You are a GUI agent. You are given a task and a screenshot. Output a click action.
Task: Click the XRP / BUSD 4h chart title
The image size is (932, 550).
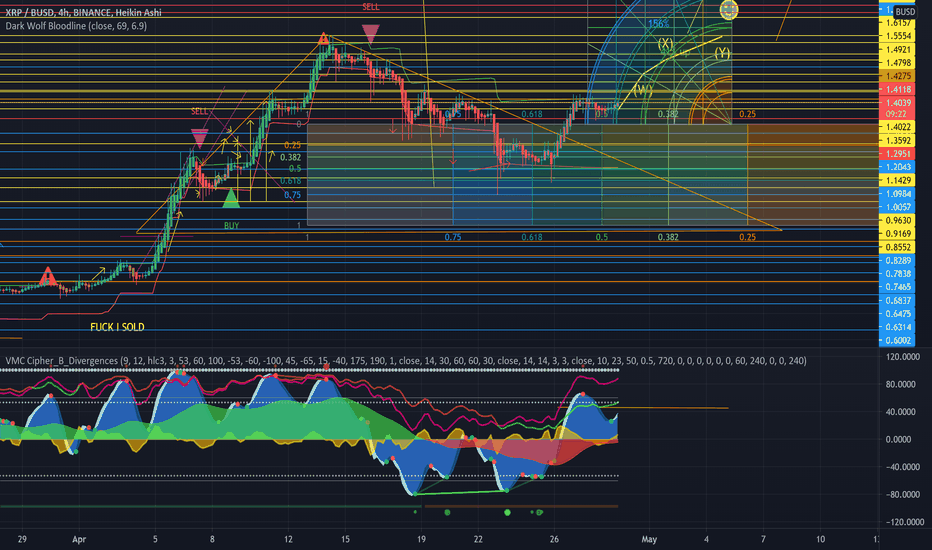(x=83, y=12)
